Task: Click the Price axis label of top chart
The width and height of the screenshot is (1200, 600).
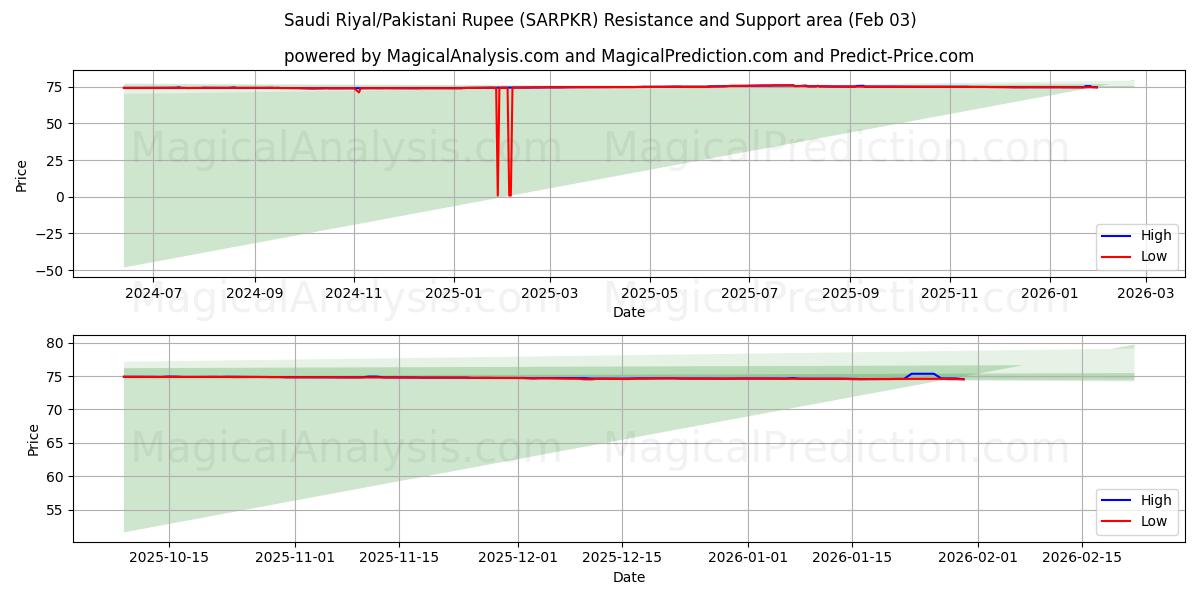Action: click(x=20, y=173)
